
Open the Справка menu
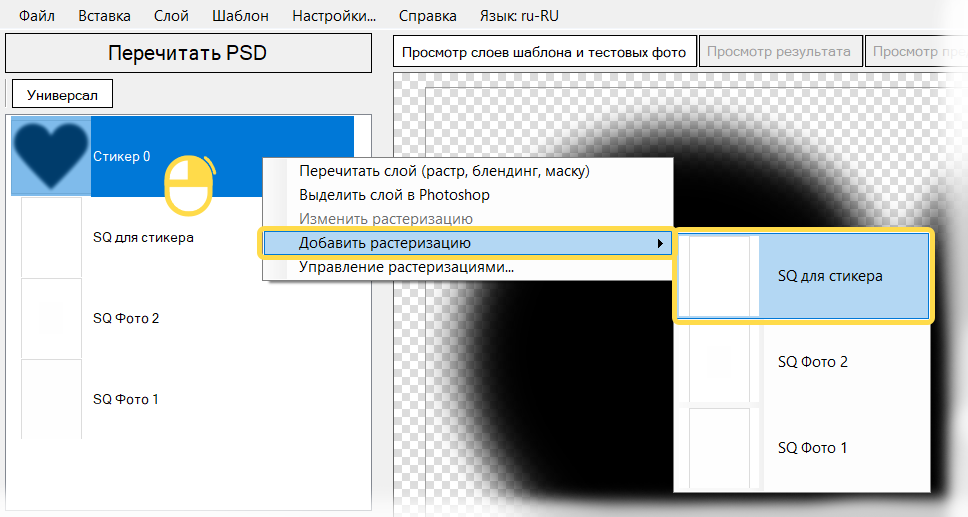click(x=427, y=16)
